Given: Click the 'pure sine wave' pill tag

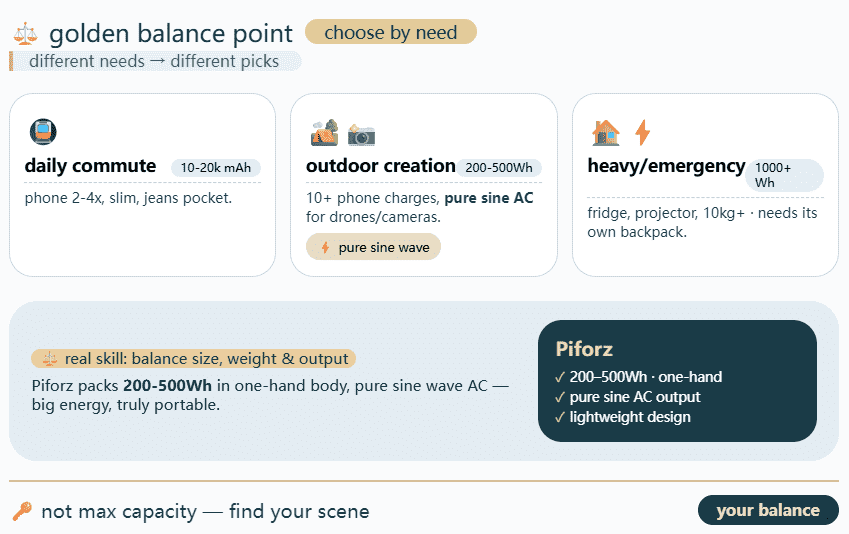Looking at the screenshot, I should click(373, 247).
